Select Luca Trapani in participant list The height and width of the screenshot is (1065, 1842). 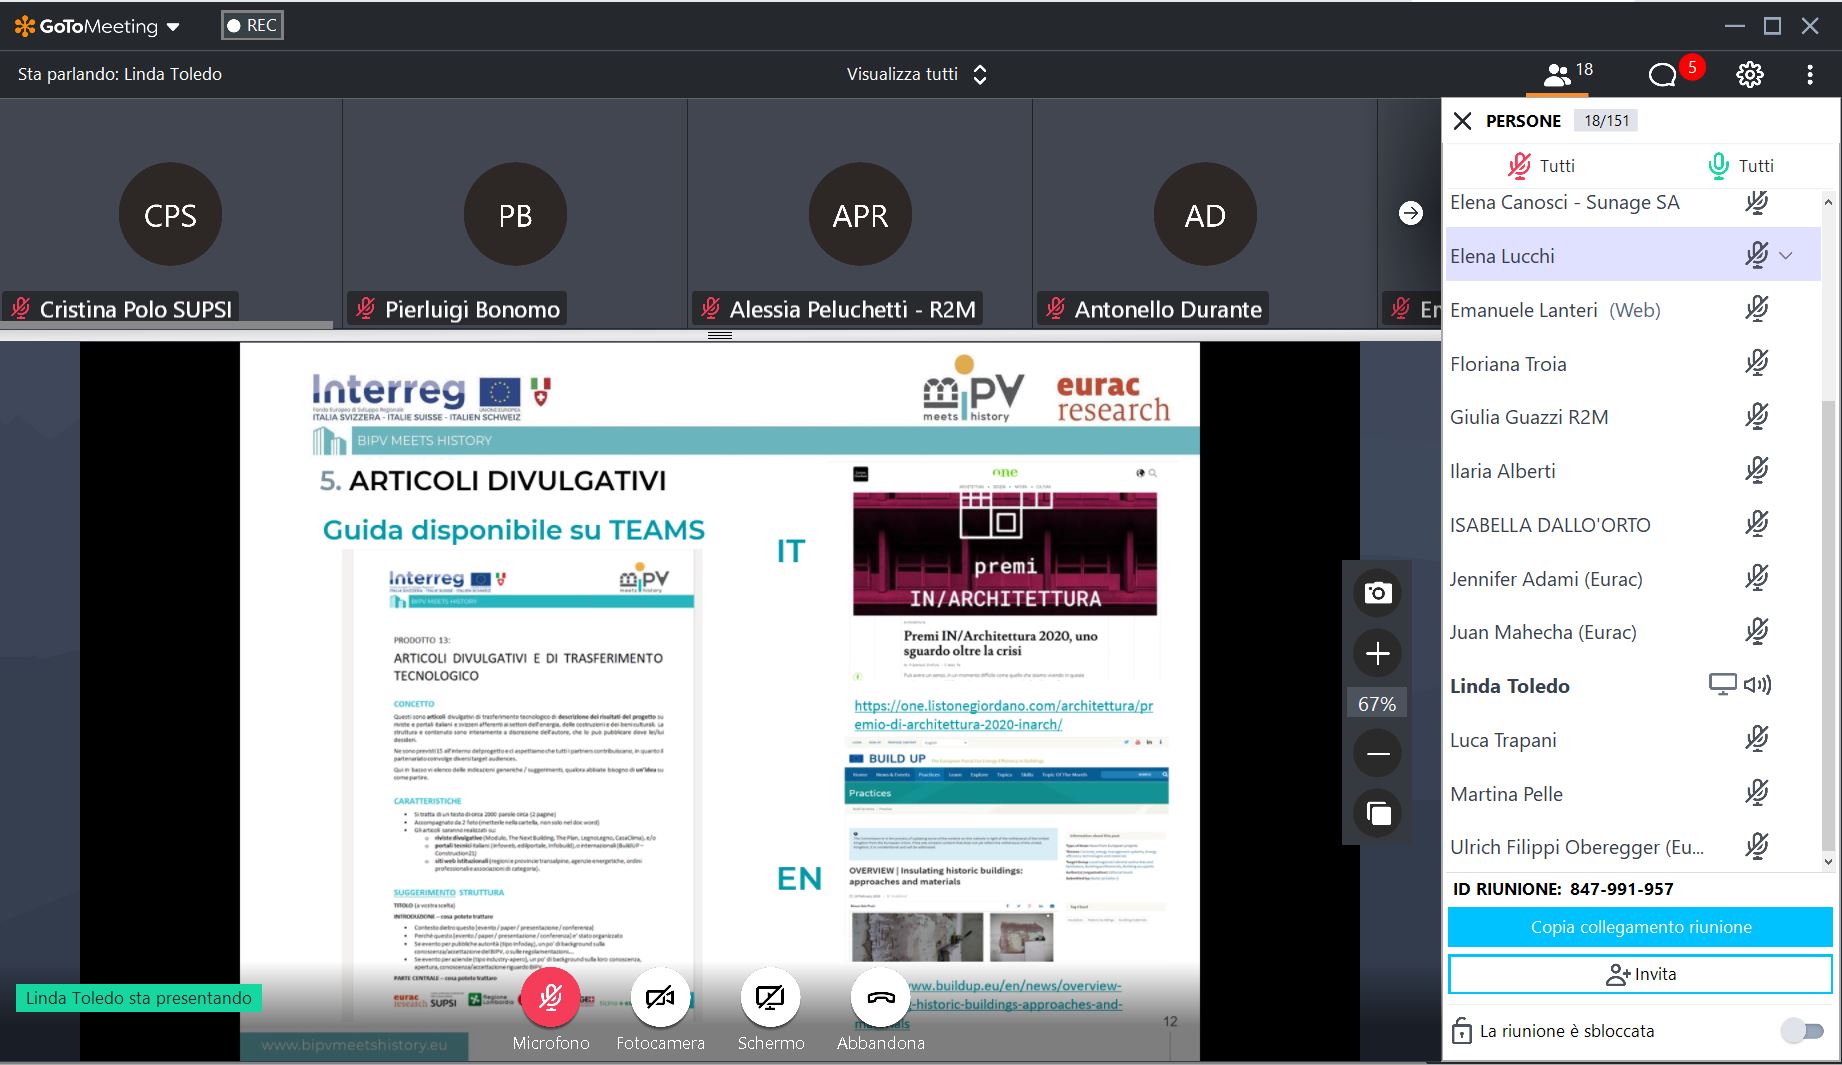1632,740
